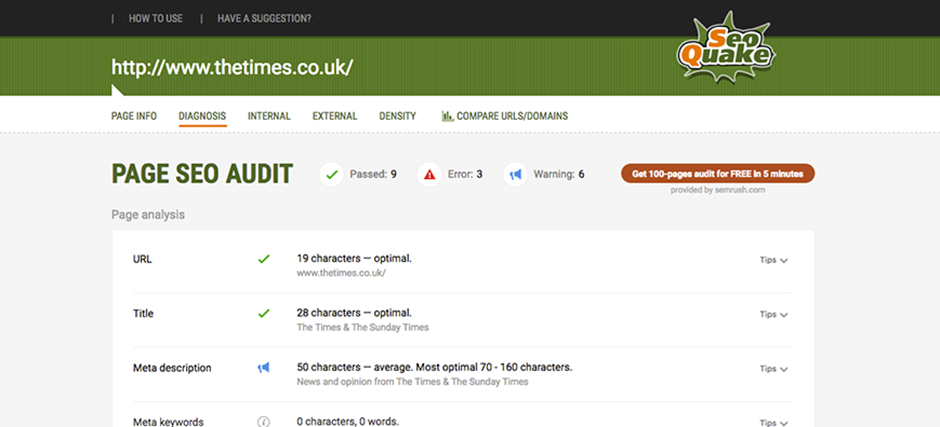Click the green Passed checkmark icon
Image resolution: width=940 pixels, height=427 pixels.
[331, 175]
